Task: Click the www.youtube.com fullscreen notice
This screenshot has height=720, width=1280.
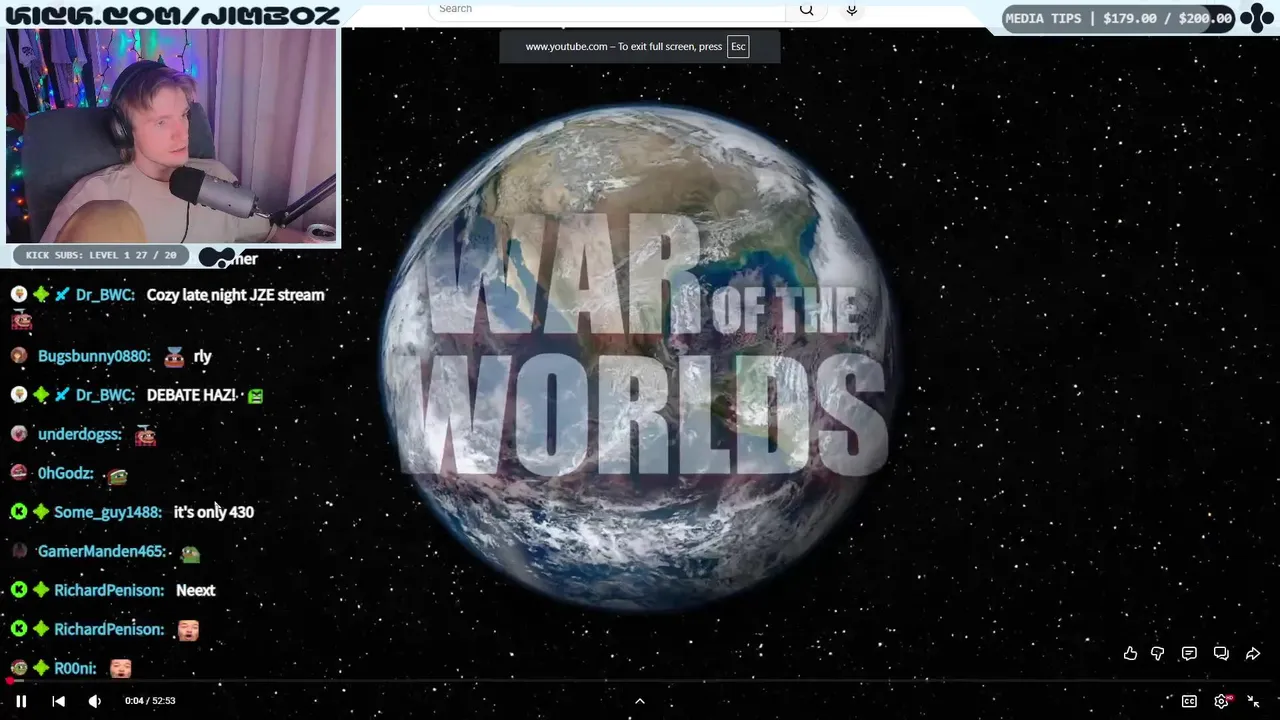Action: pos(639,46)
